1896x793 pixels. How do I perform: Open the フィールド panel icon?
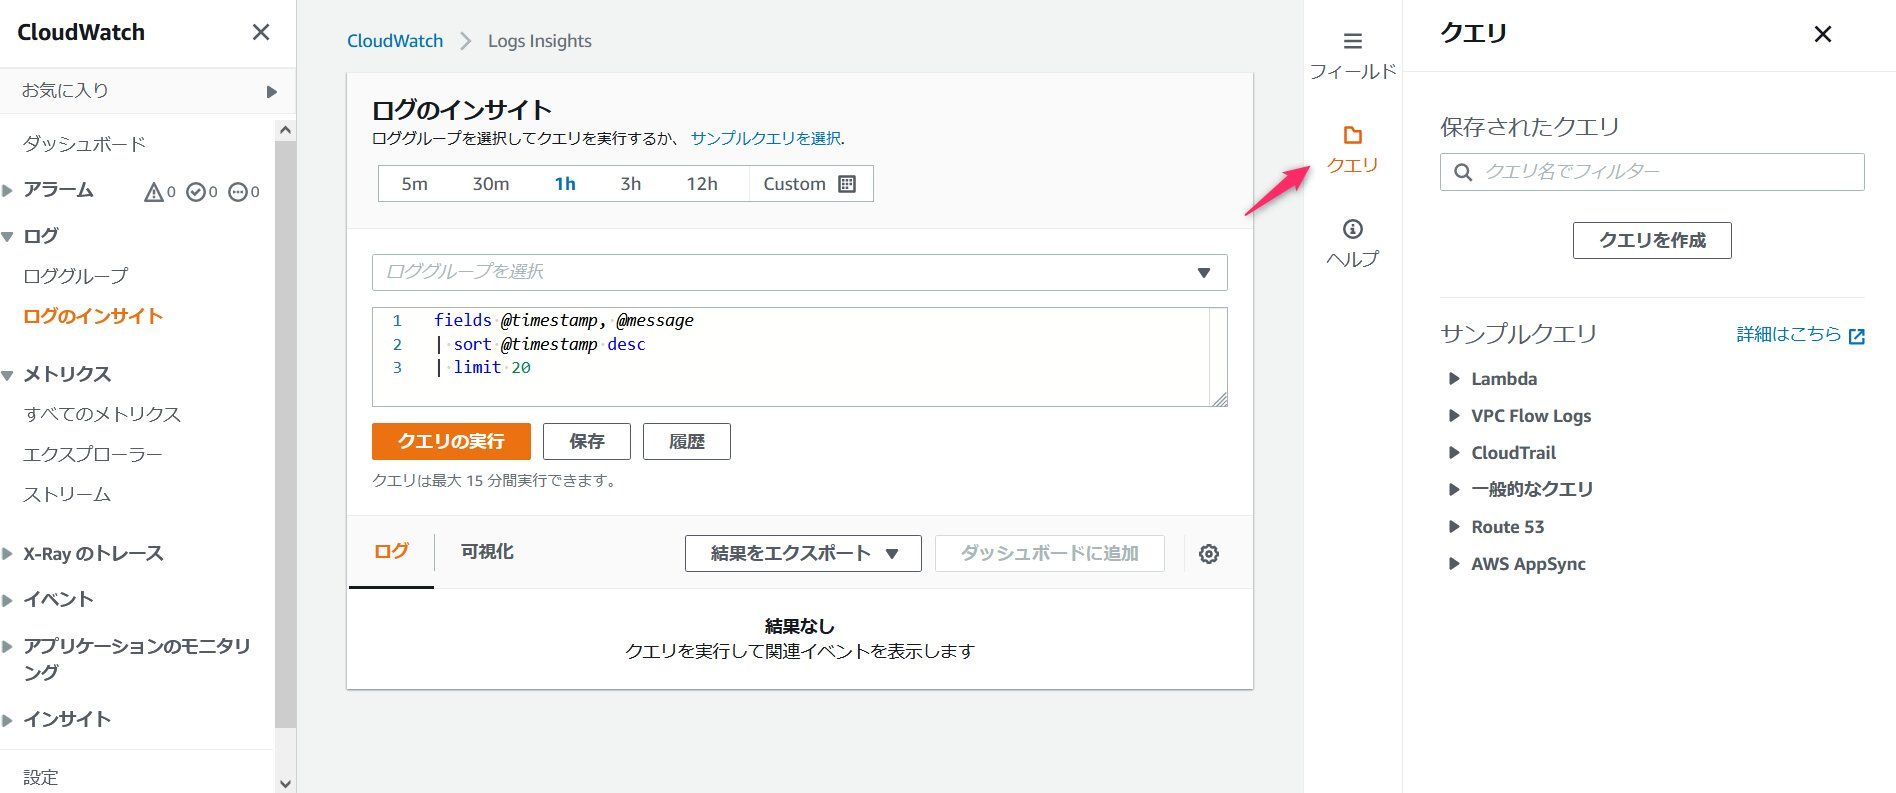tap(1352, 42)
